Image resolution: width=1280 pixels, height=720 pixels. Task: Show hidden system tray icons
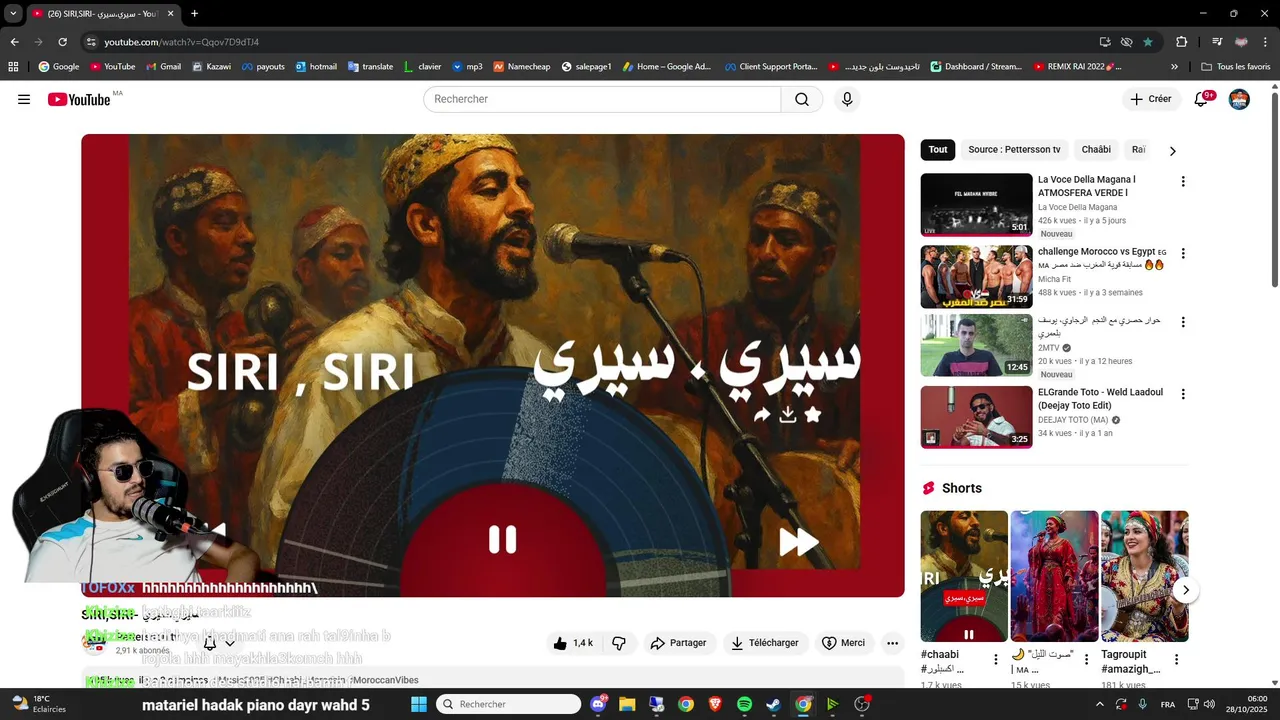pos(1100,704)
